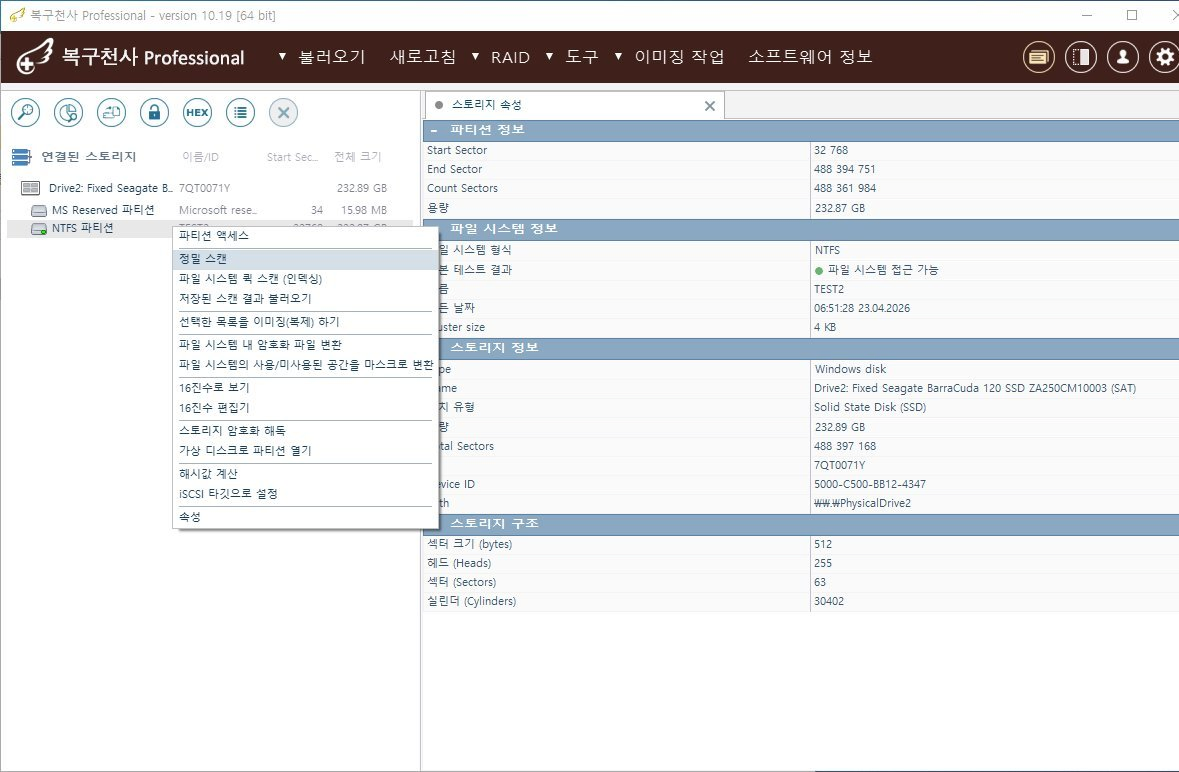1179x772 pixels.
Task: Open the settings gear icon
Action: (x=1164, y=57)
